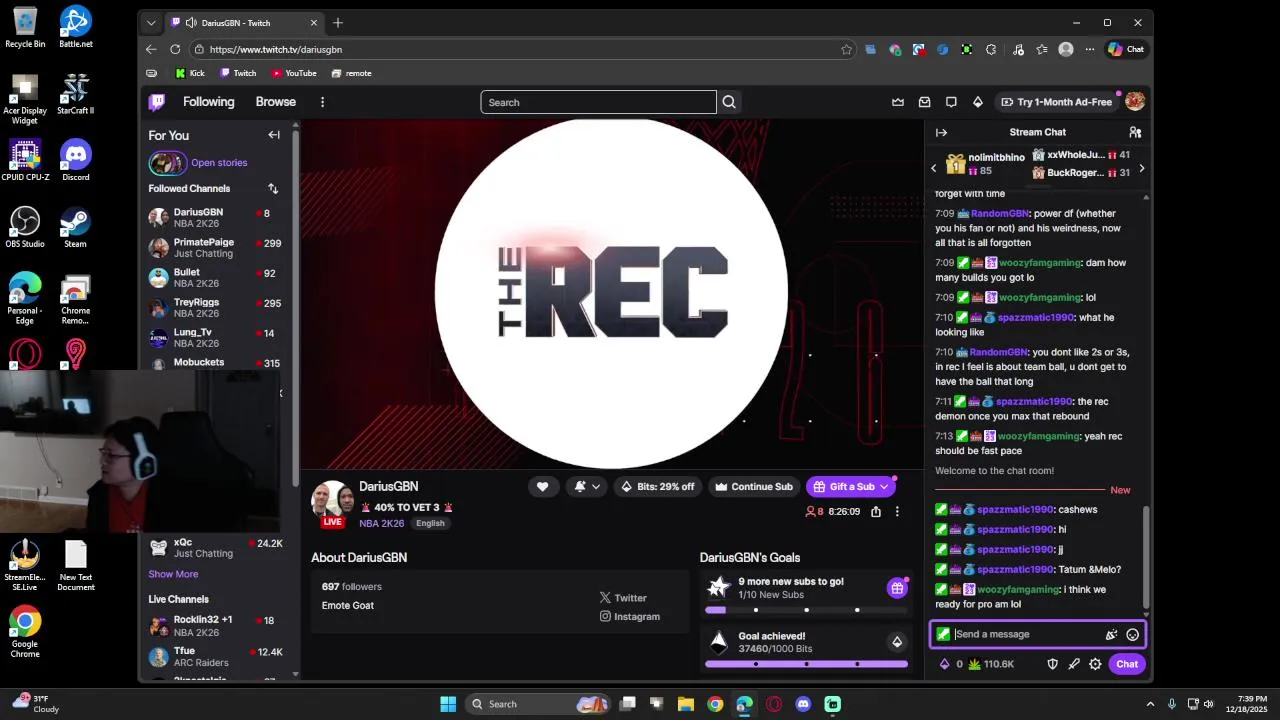Share the stream via share icon
The width and height of the screenshot is (1280, 720).
[876, 511]
